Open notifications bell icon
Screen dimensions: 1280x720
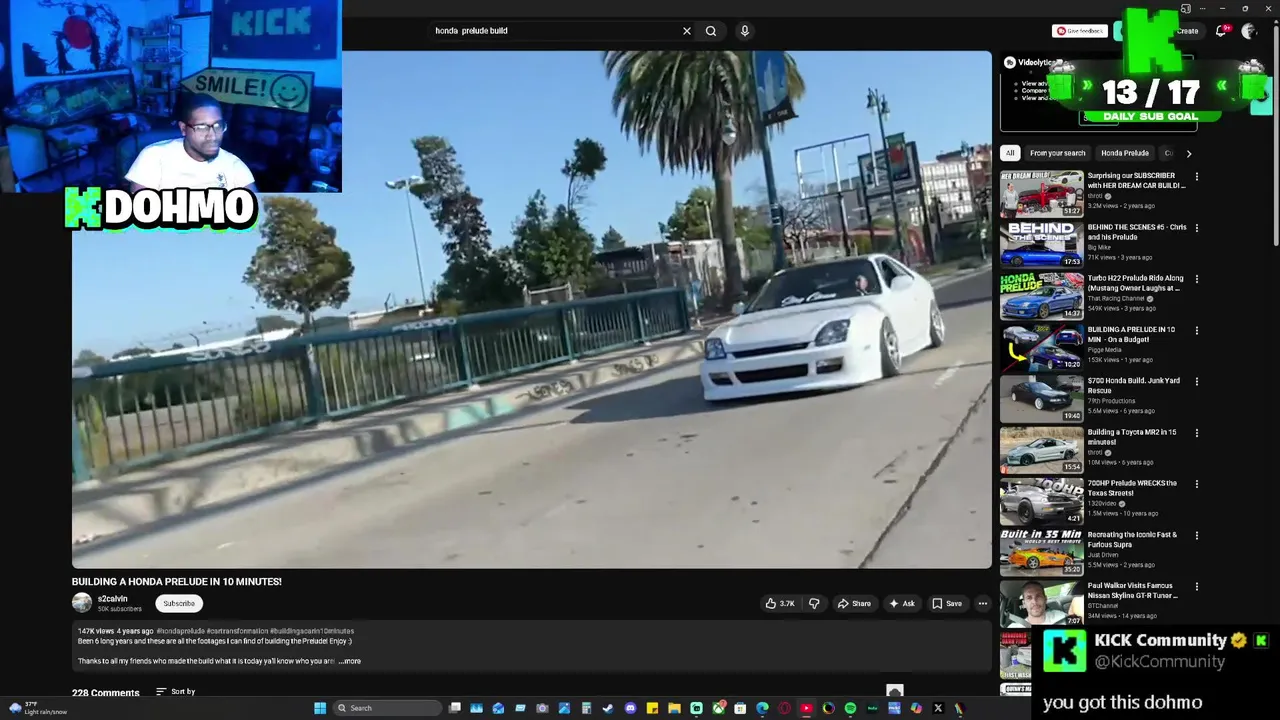1221,31
